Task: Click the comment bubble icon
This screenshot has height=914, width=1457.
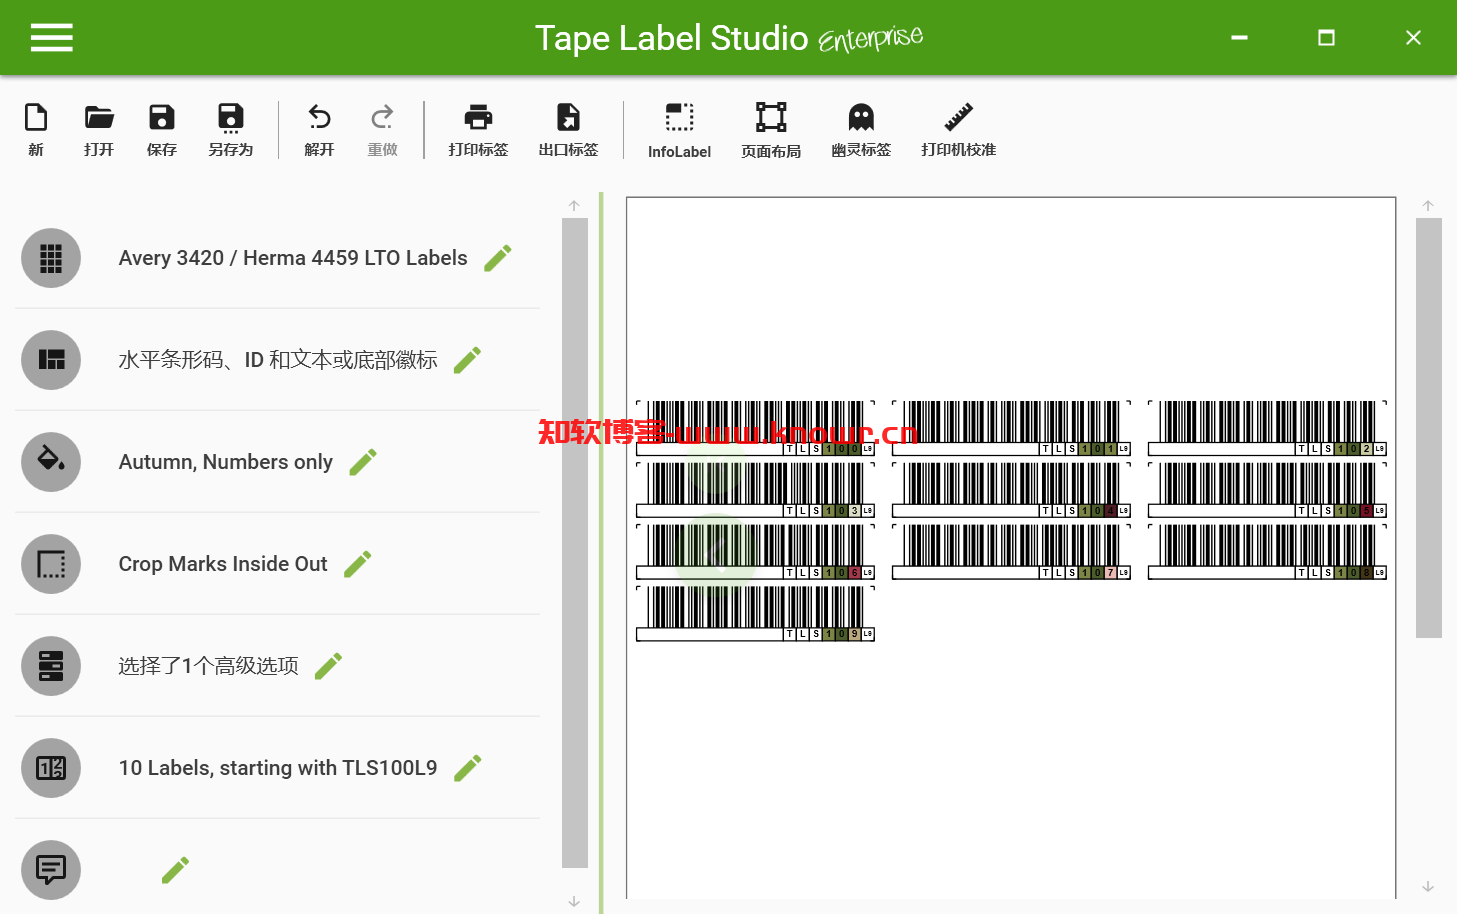Action: pos(51,870)
